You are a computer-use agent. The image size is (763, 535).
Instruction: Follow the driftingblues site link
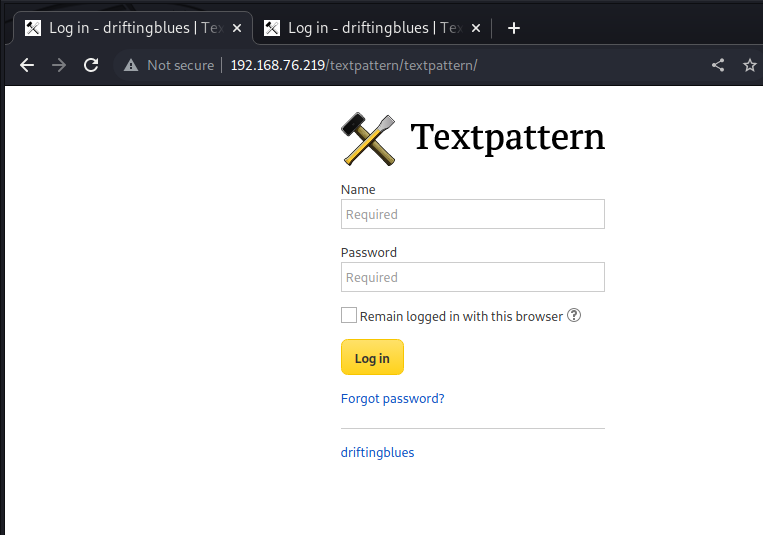(378, 452)
